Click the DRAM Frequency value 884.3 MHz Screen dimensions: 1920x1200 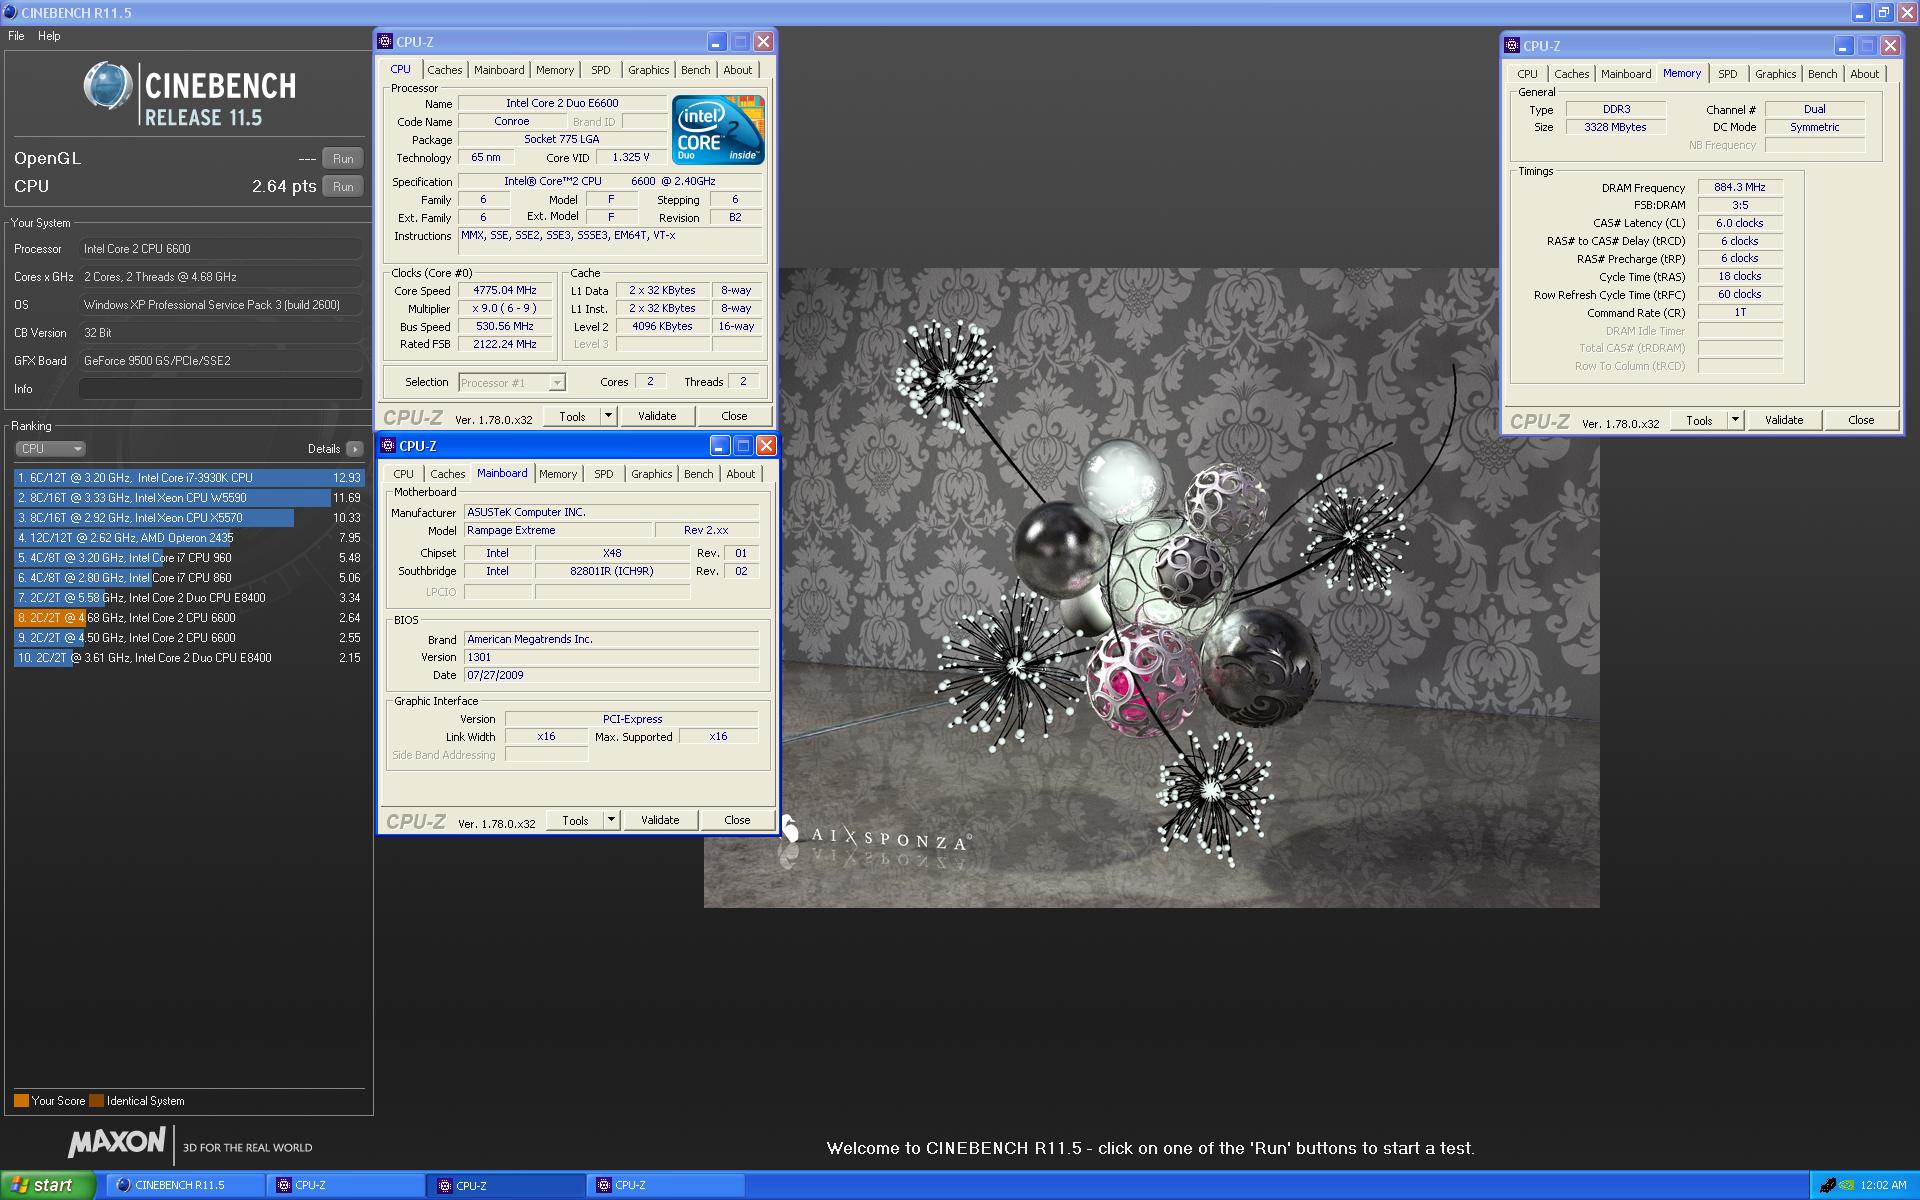coord(1740,187)
